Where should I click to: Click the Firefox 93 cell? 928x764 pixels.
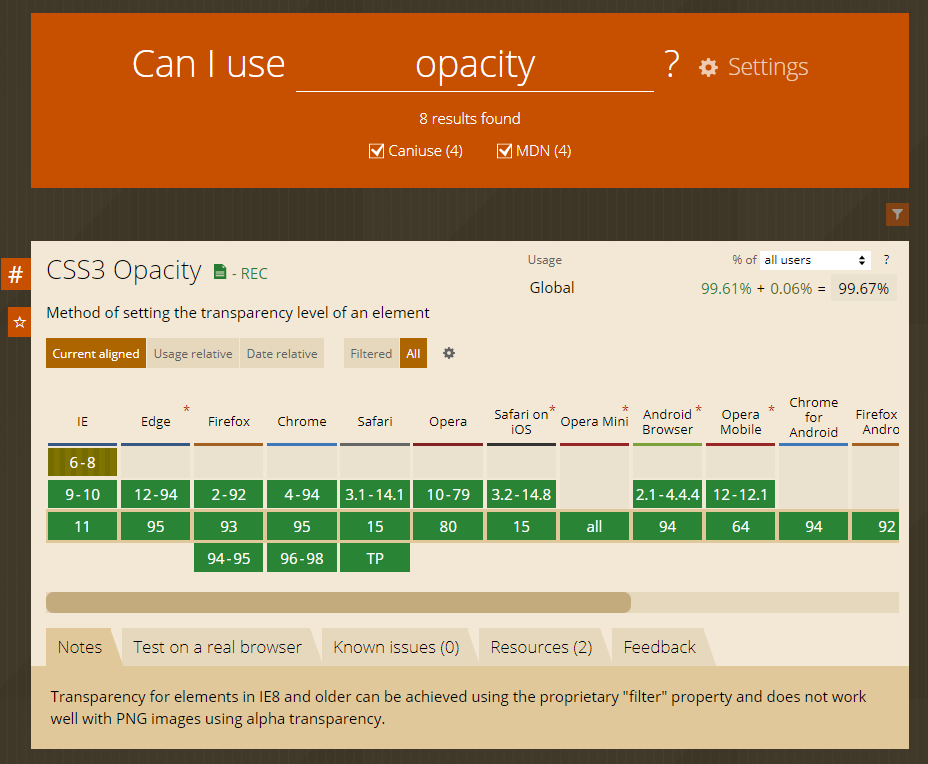pos(228,526)
